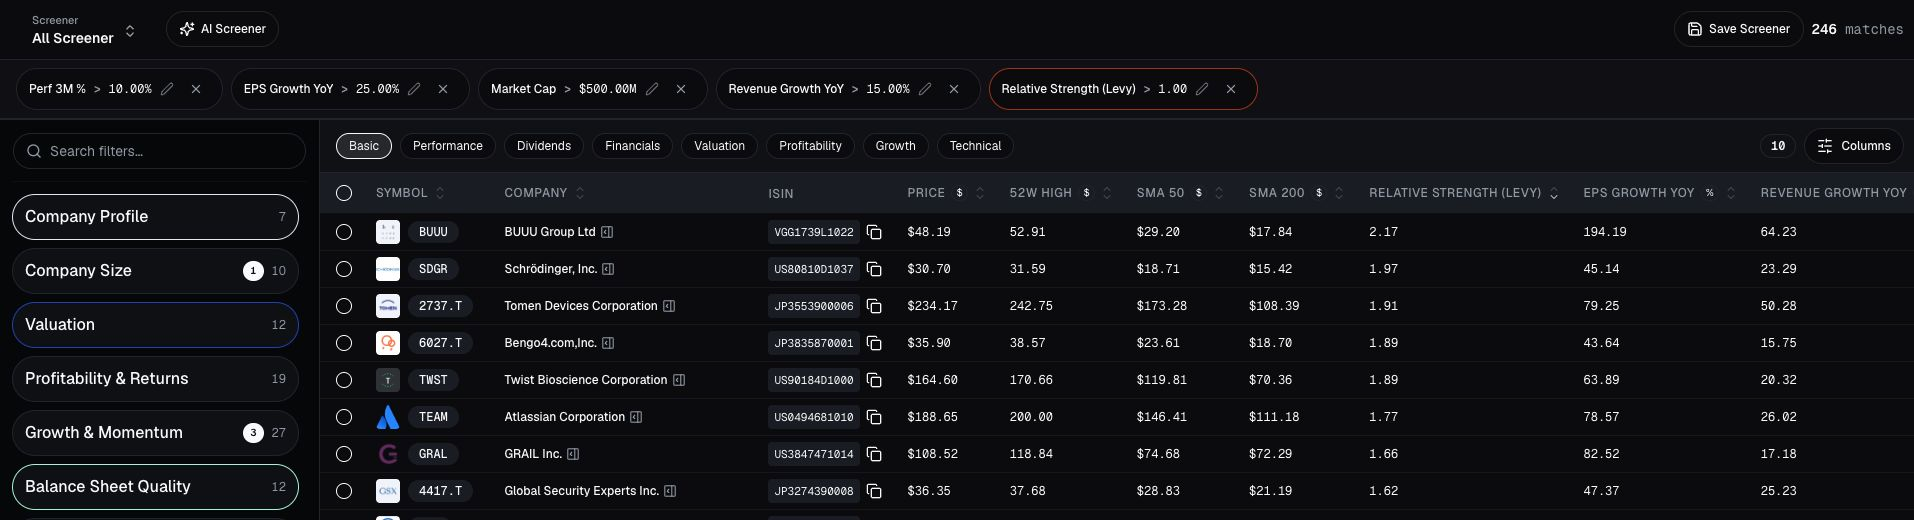Screen dimensions: 1914x520
Task: Switch to the Profitability tab
Action: click(810, 146)
